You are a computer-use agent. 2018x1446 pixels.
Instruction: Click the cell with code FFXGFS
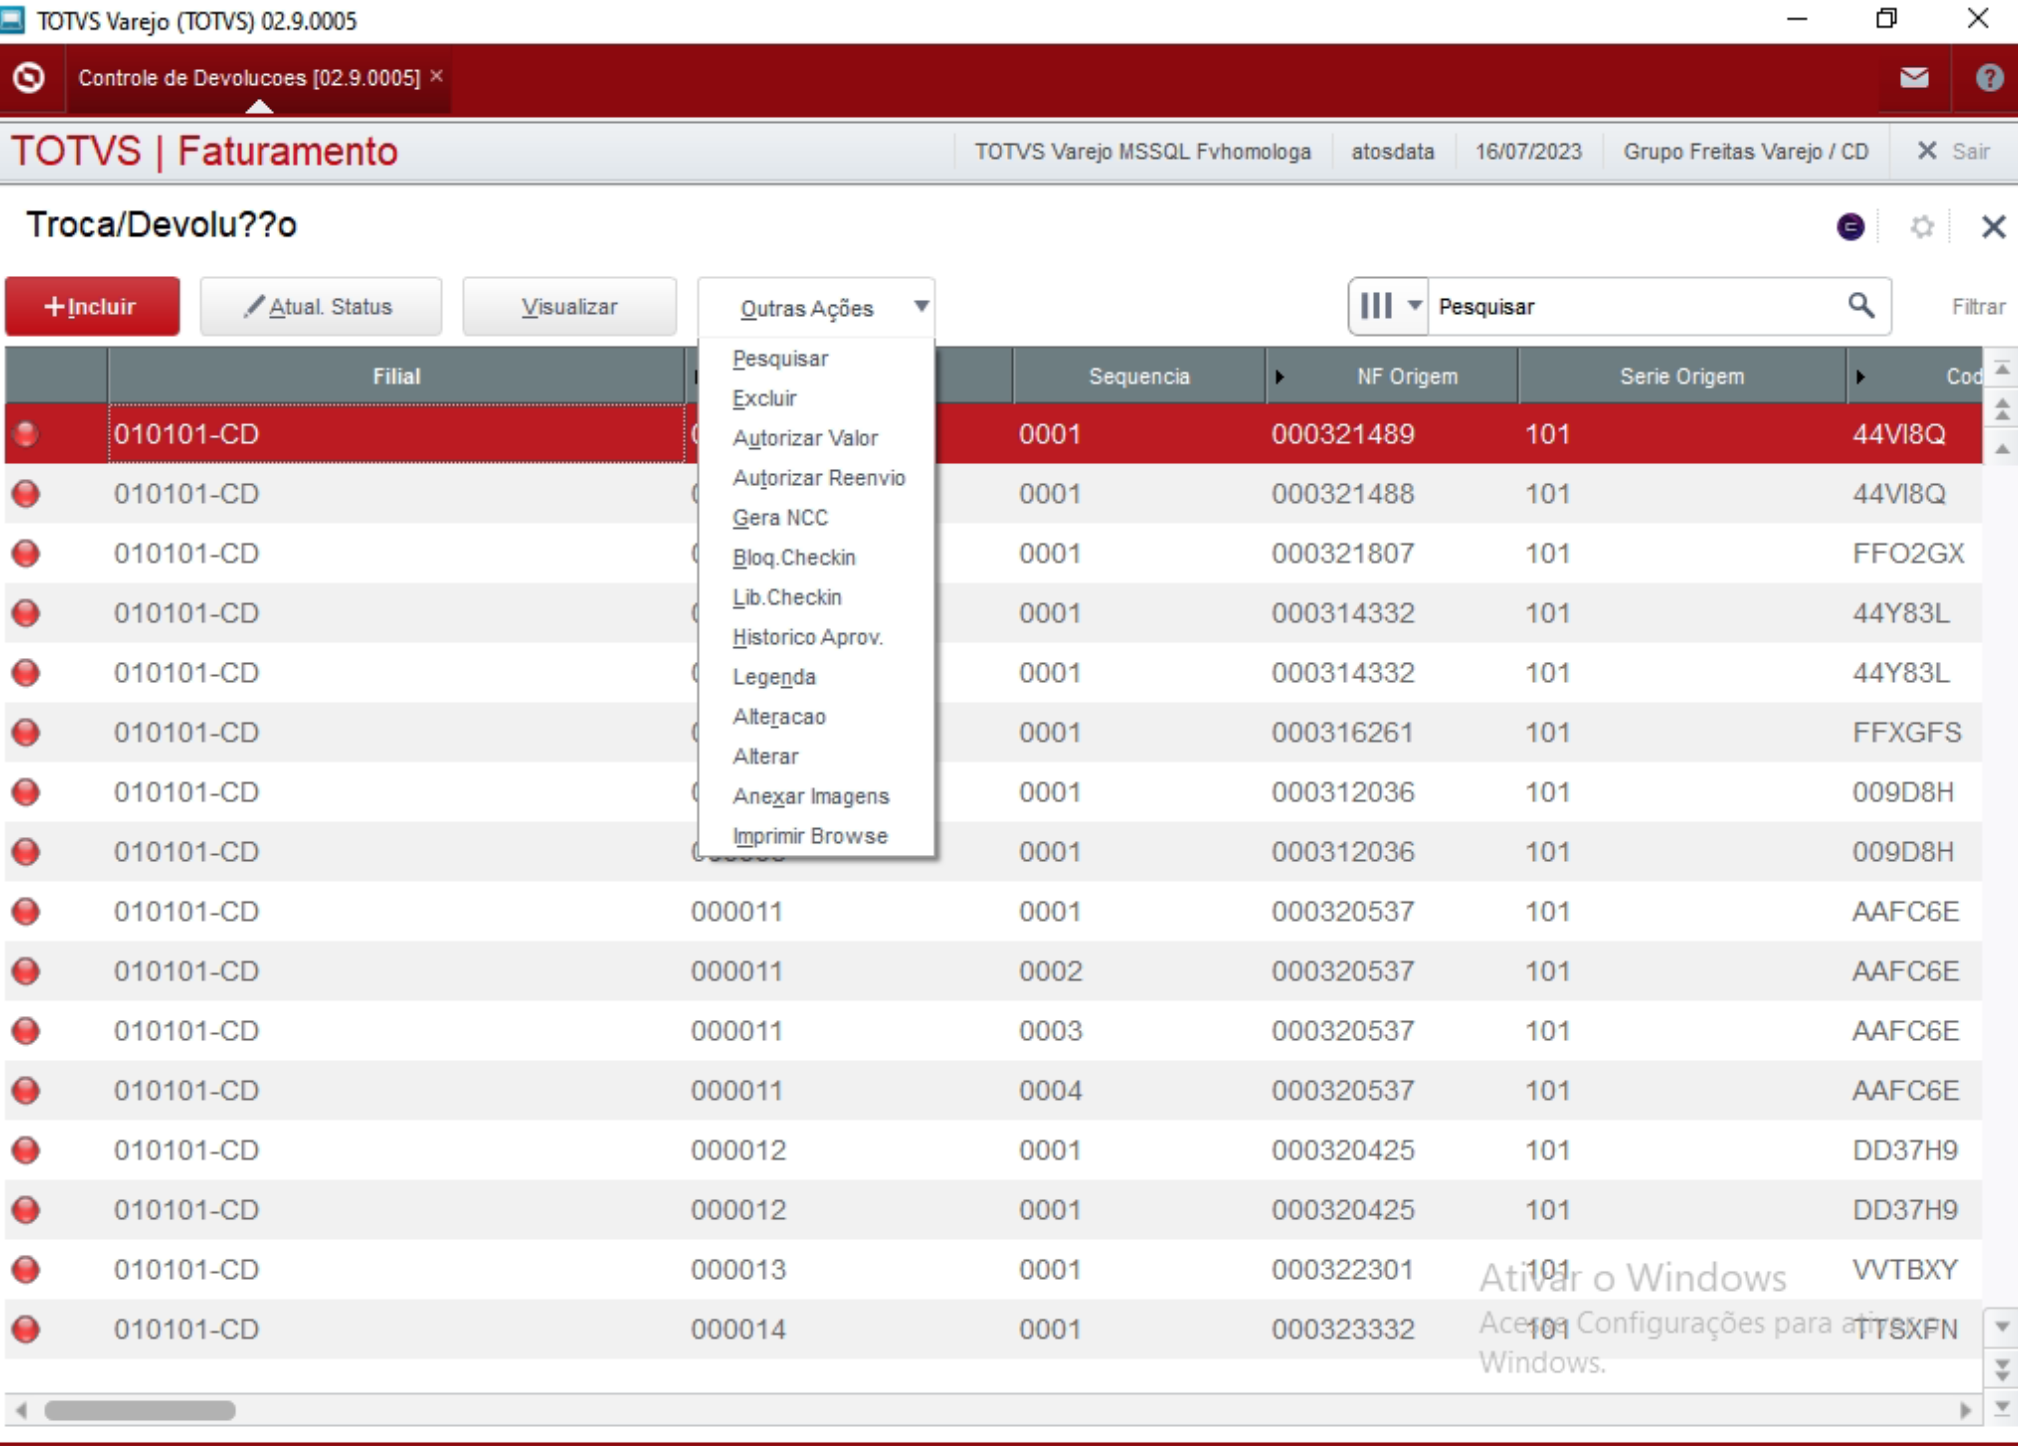click(1906, 732)
